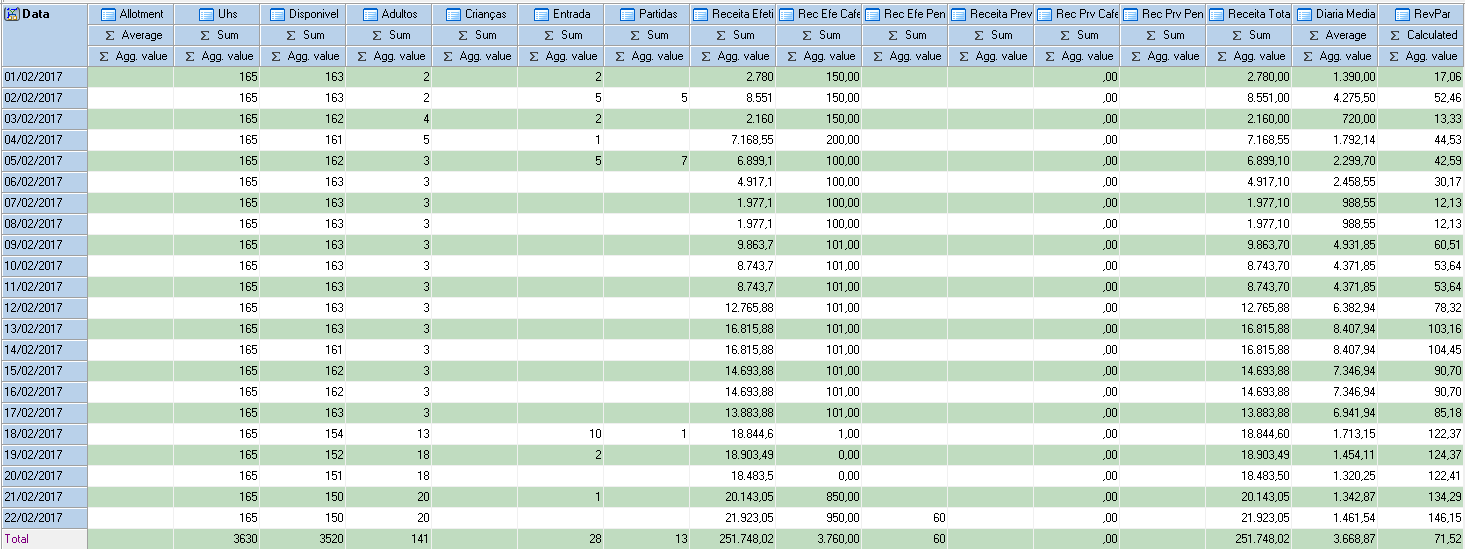Select the 01/02/2017 date row header
The width and height of the screenshot is (1465, 549).
click(x=44, y=77)
